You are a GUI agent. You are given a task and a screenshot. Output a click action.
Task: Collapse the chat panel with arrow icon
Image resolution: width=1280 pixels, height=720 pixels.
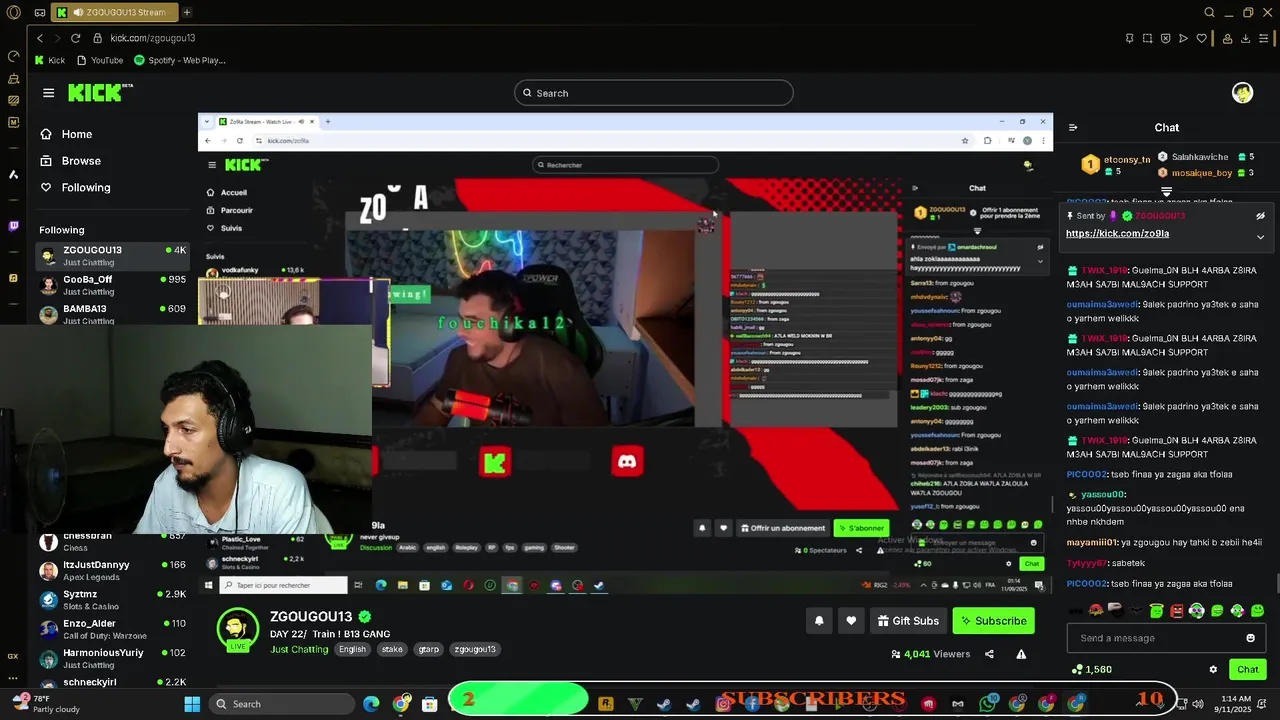[x=1073, y=128]
